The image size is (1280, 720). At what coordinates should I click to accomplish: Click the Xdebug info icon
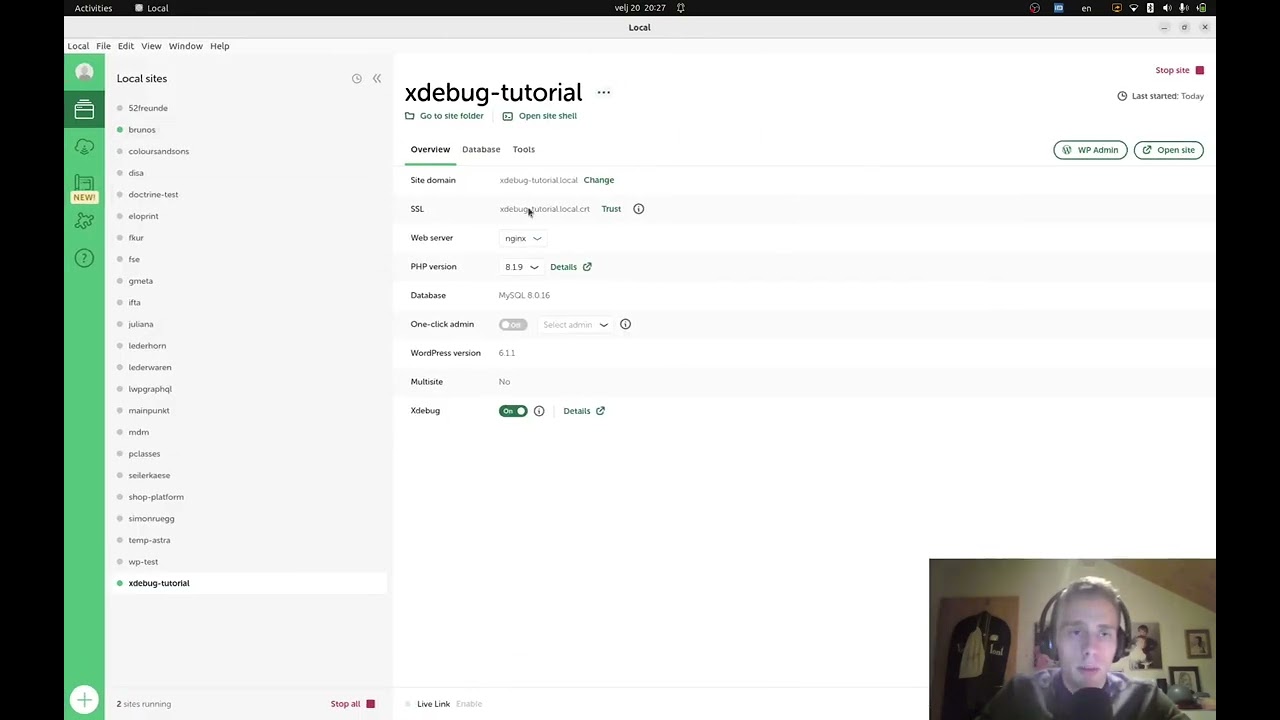tap(539, 411)
